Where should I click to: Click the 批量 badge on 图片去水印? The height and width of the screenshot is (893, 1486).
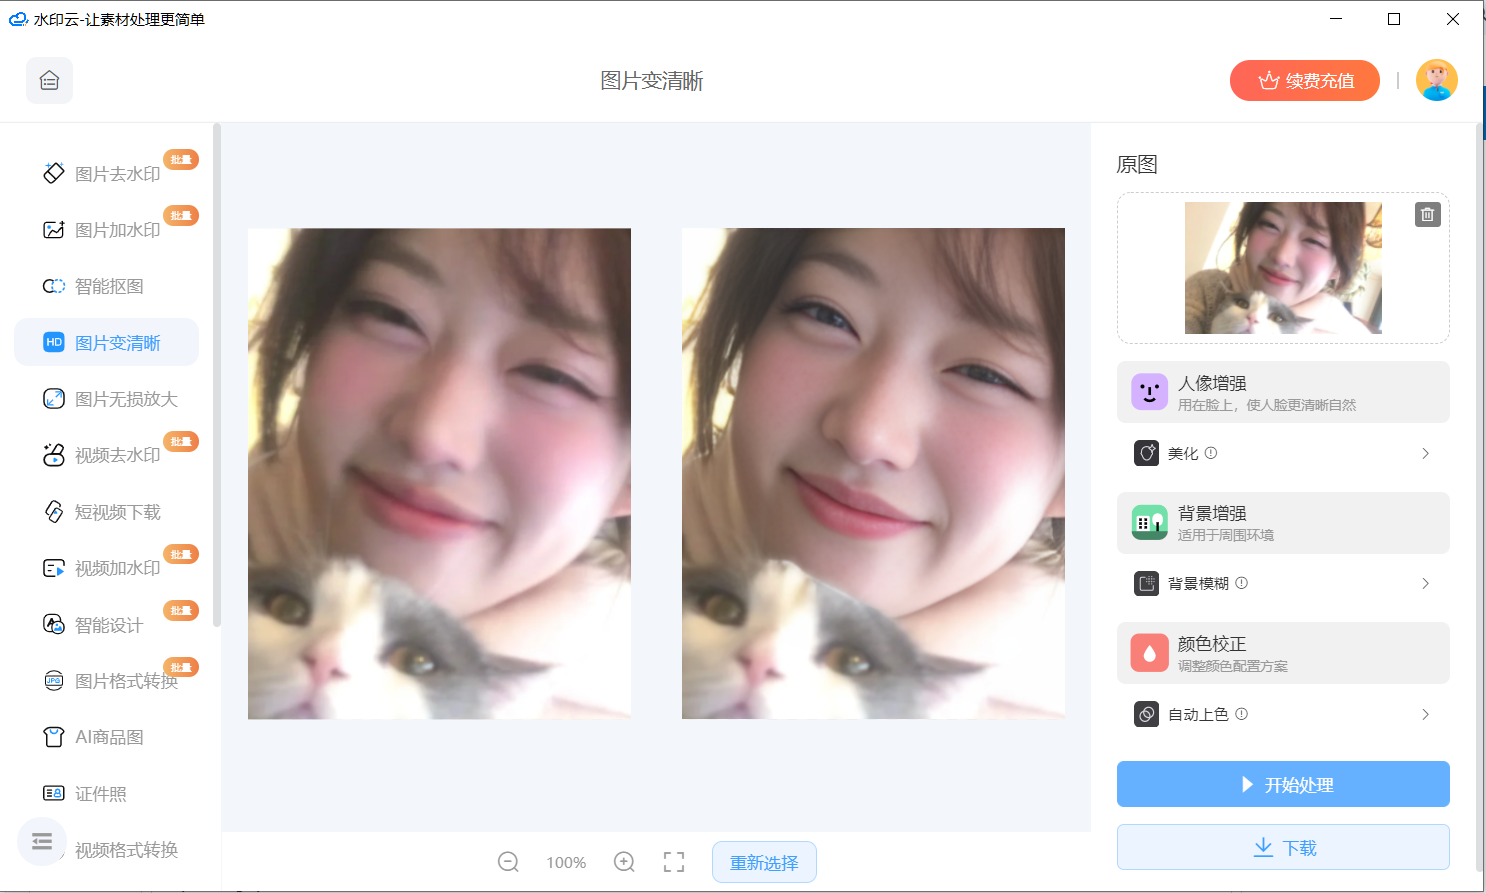click(181, 160)
